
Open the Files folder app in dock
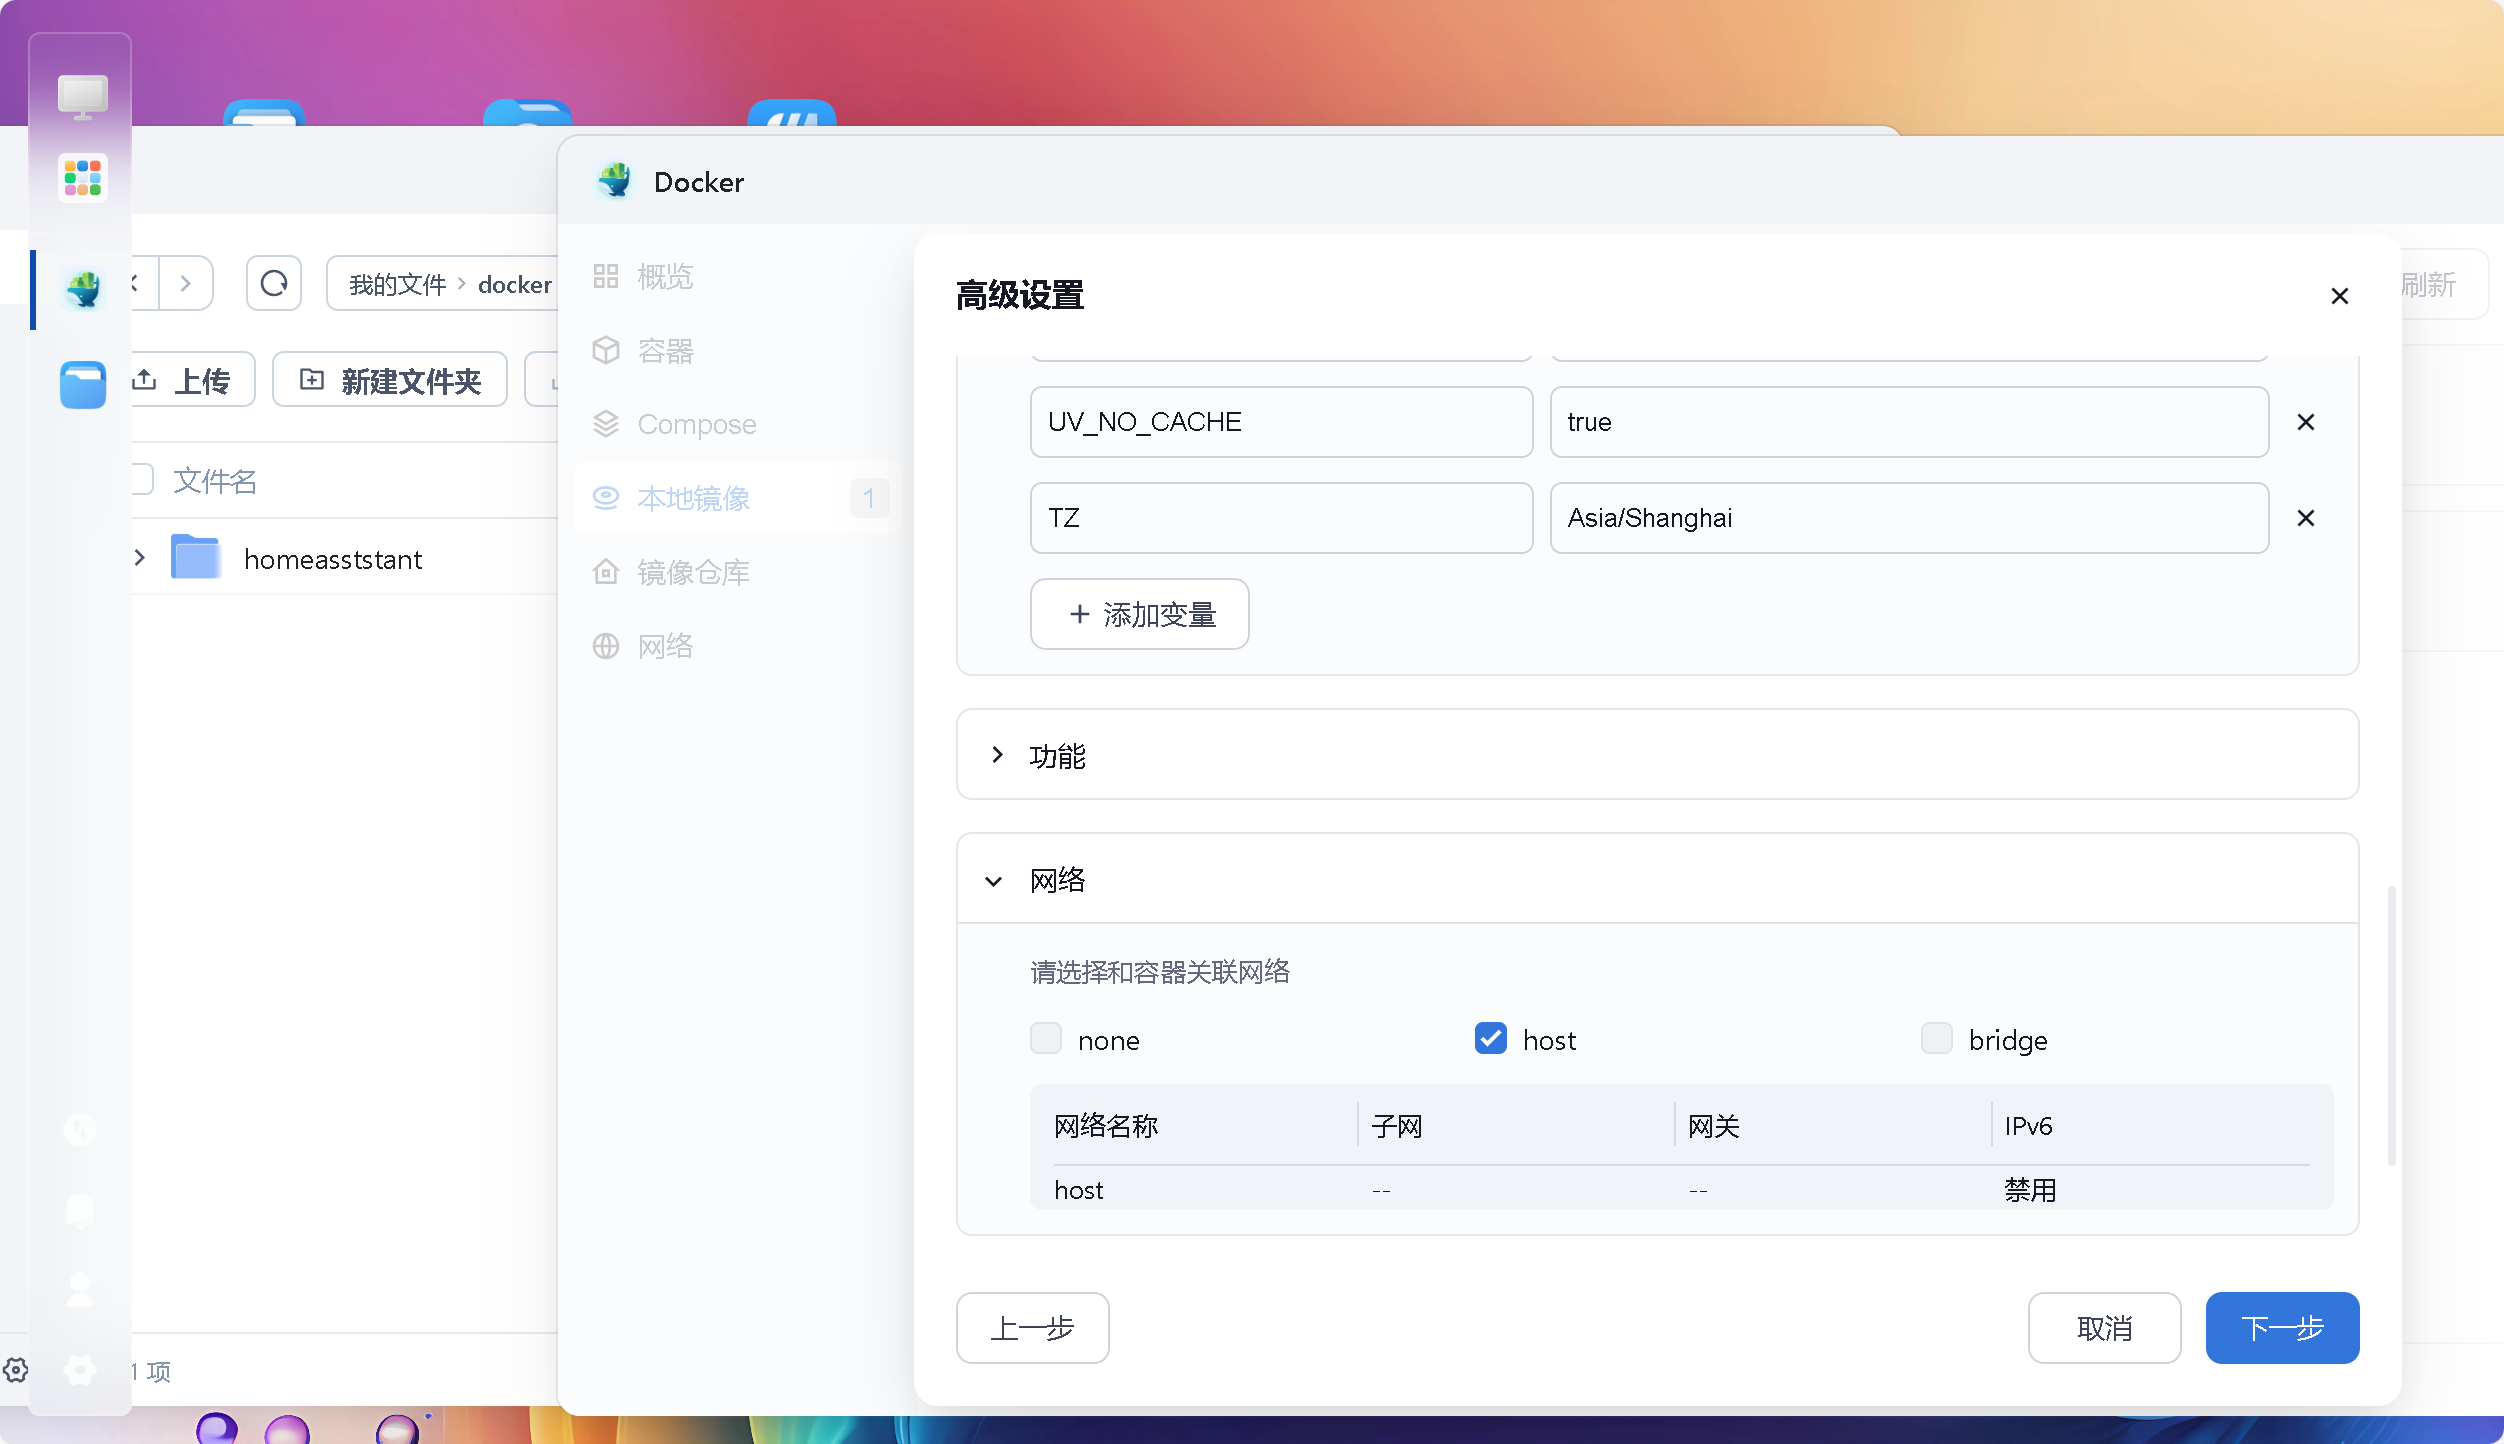point(82,385)
